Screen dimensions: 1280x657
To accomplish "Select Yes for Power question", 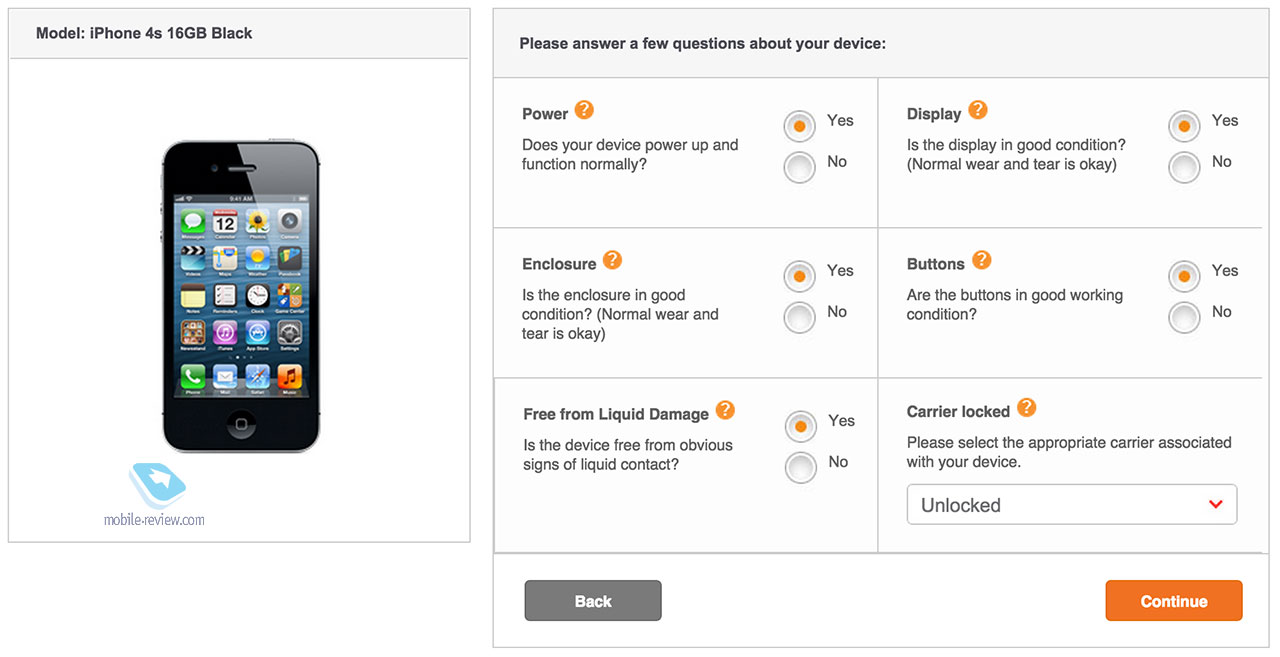I will click(800, 126).
